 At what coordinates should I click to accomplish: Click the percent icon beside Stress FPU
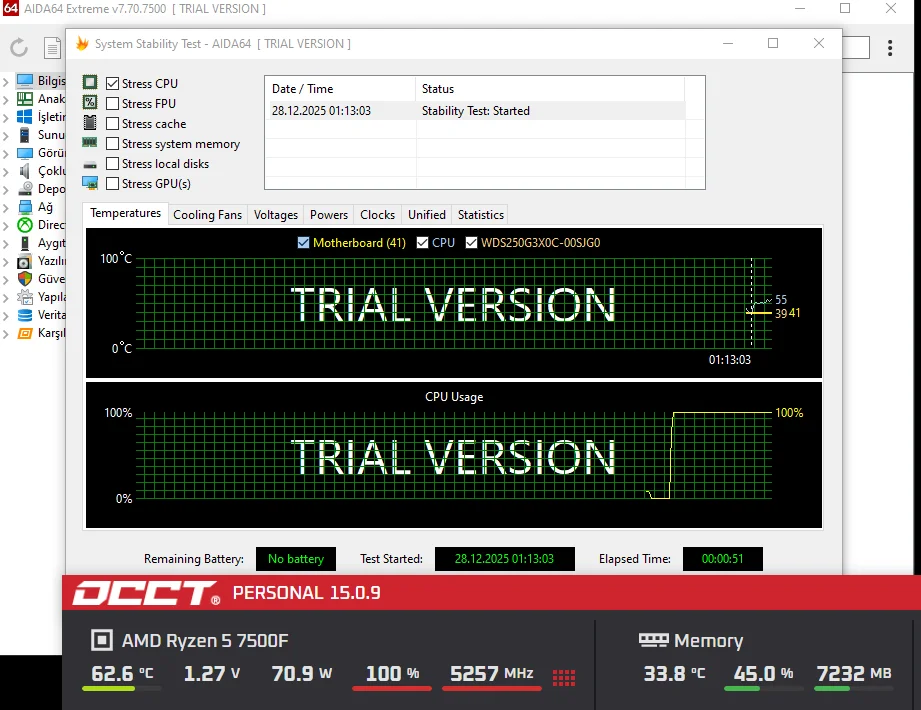click(x=90, y=102)
